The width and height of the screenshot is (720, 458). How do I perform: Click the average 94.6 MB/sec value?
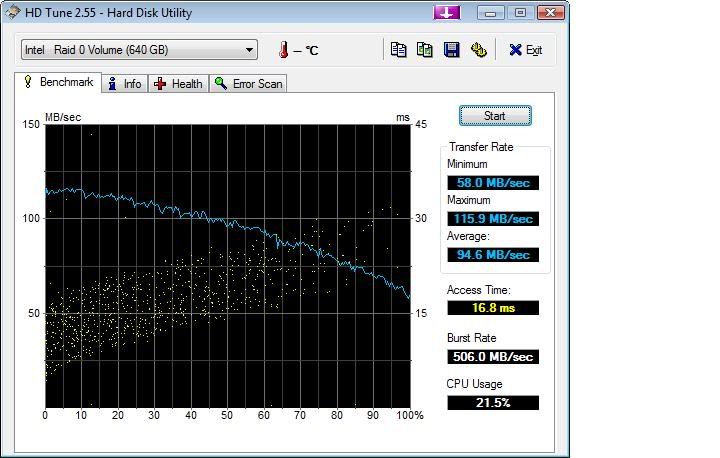[x=493, y=254]
